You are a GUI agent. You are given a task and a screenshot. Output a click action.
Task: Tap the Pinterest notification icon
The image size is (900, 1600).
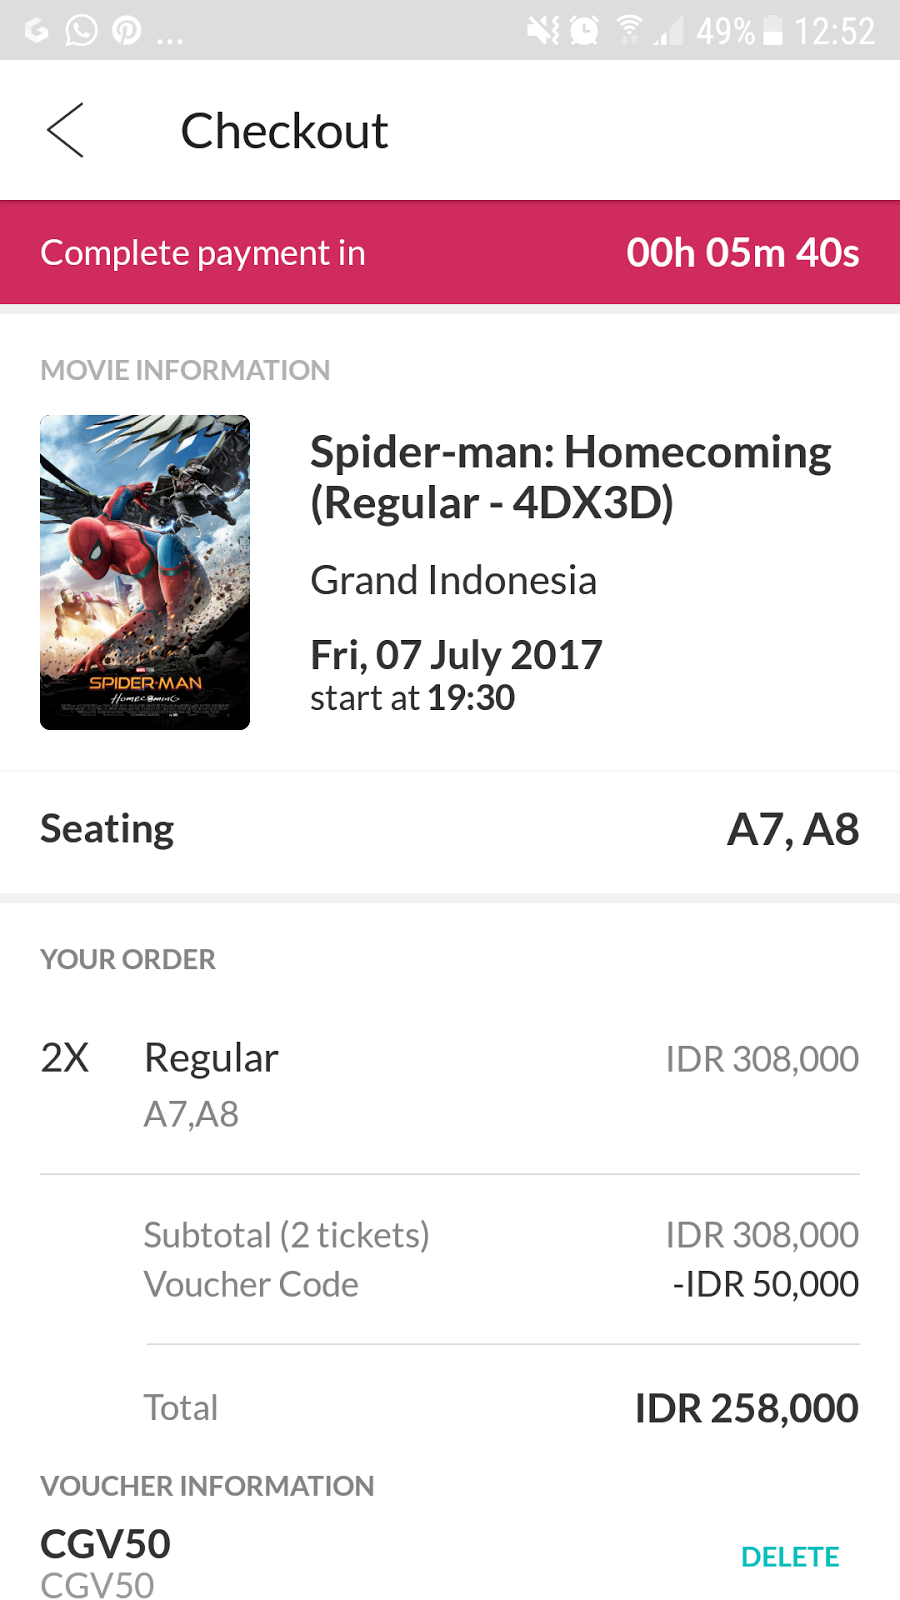(127, 31)
